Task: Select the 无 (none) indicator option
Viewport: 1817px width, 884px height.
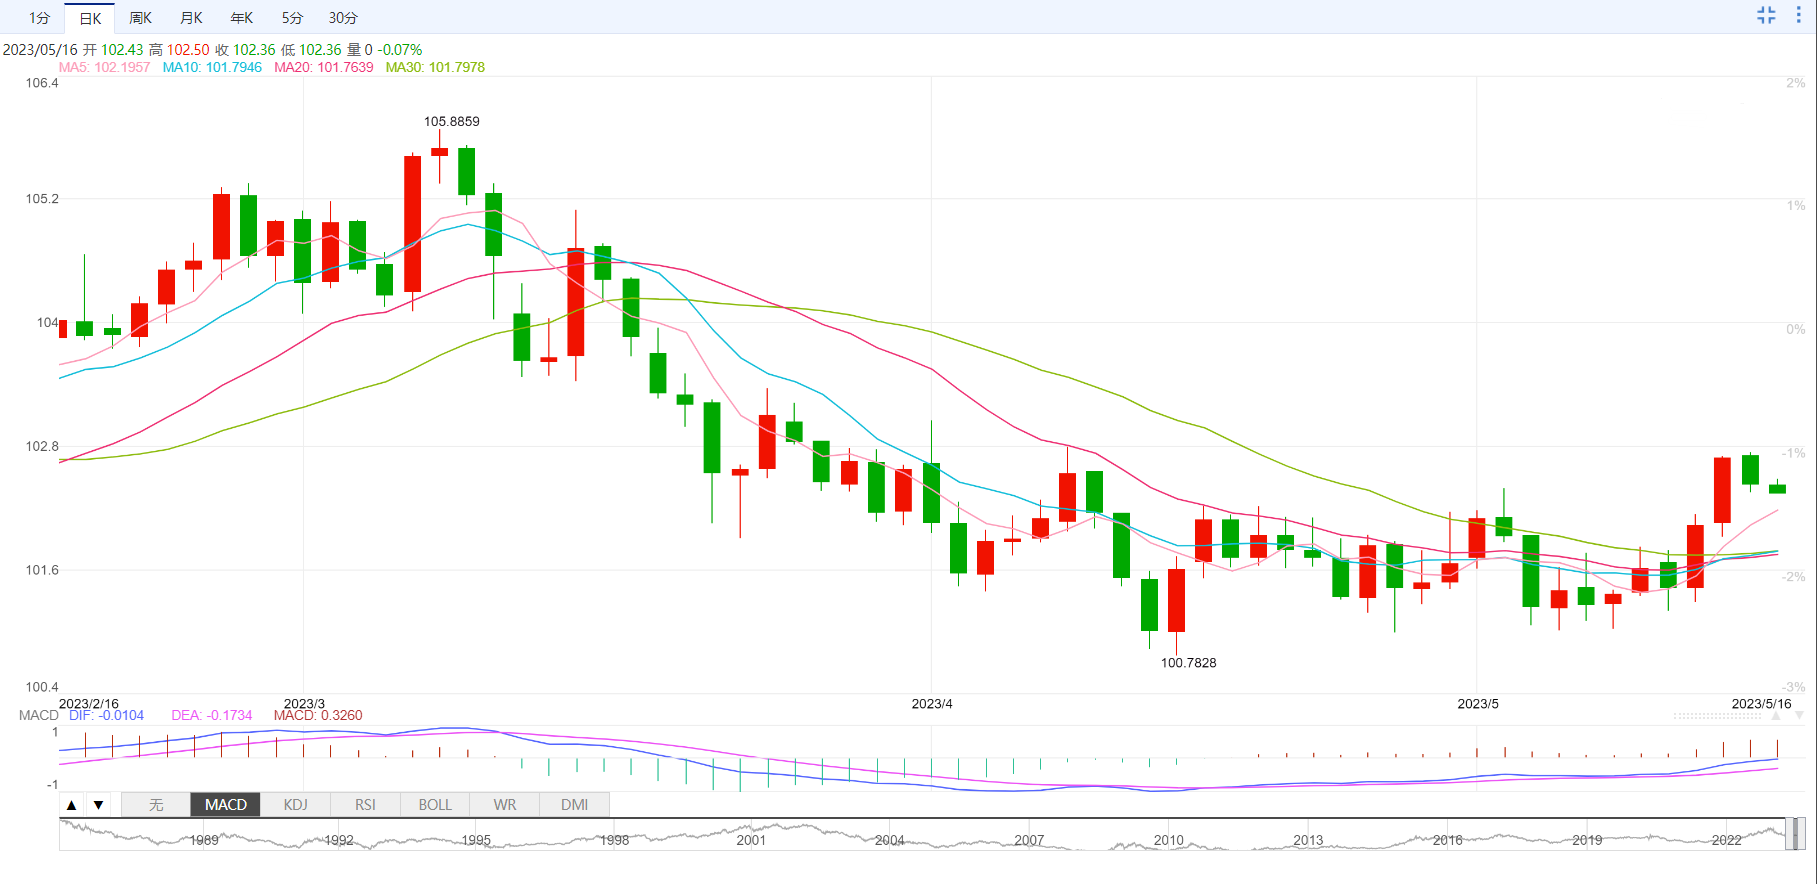Action: (156, 805)
